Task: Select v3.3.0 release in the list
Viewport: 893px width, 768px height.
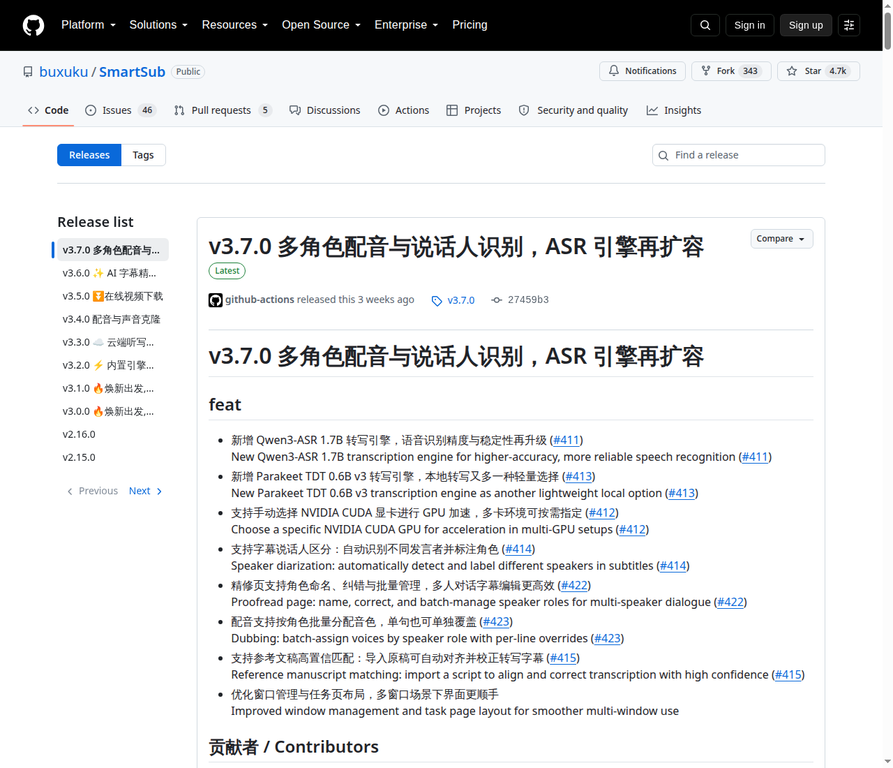Action: coord(113,342)
